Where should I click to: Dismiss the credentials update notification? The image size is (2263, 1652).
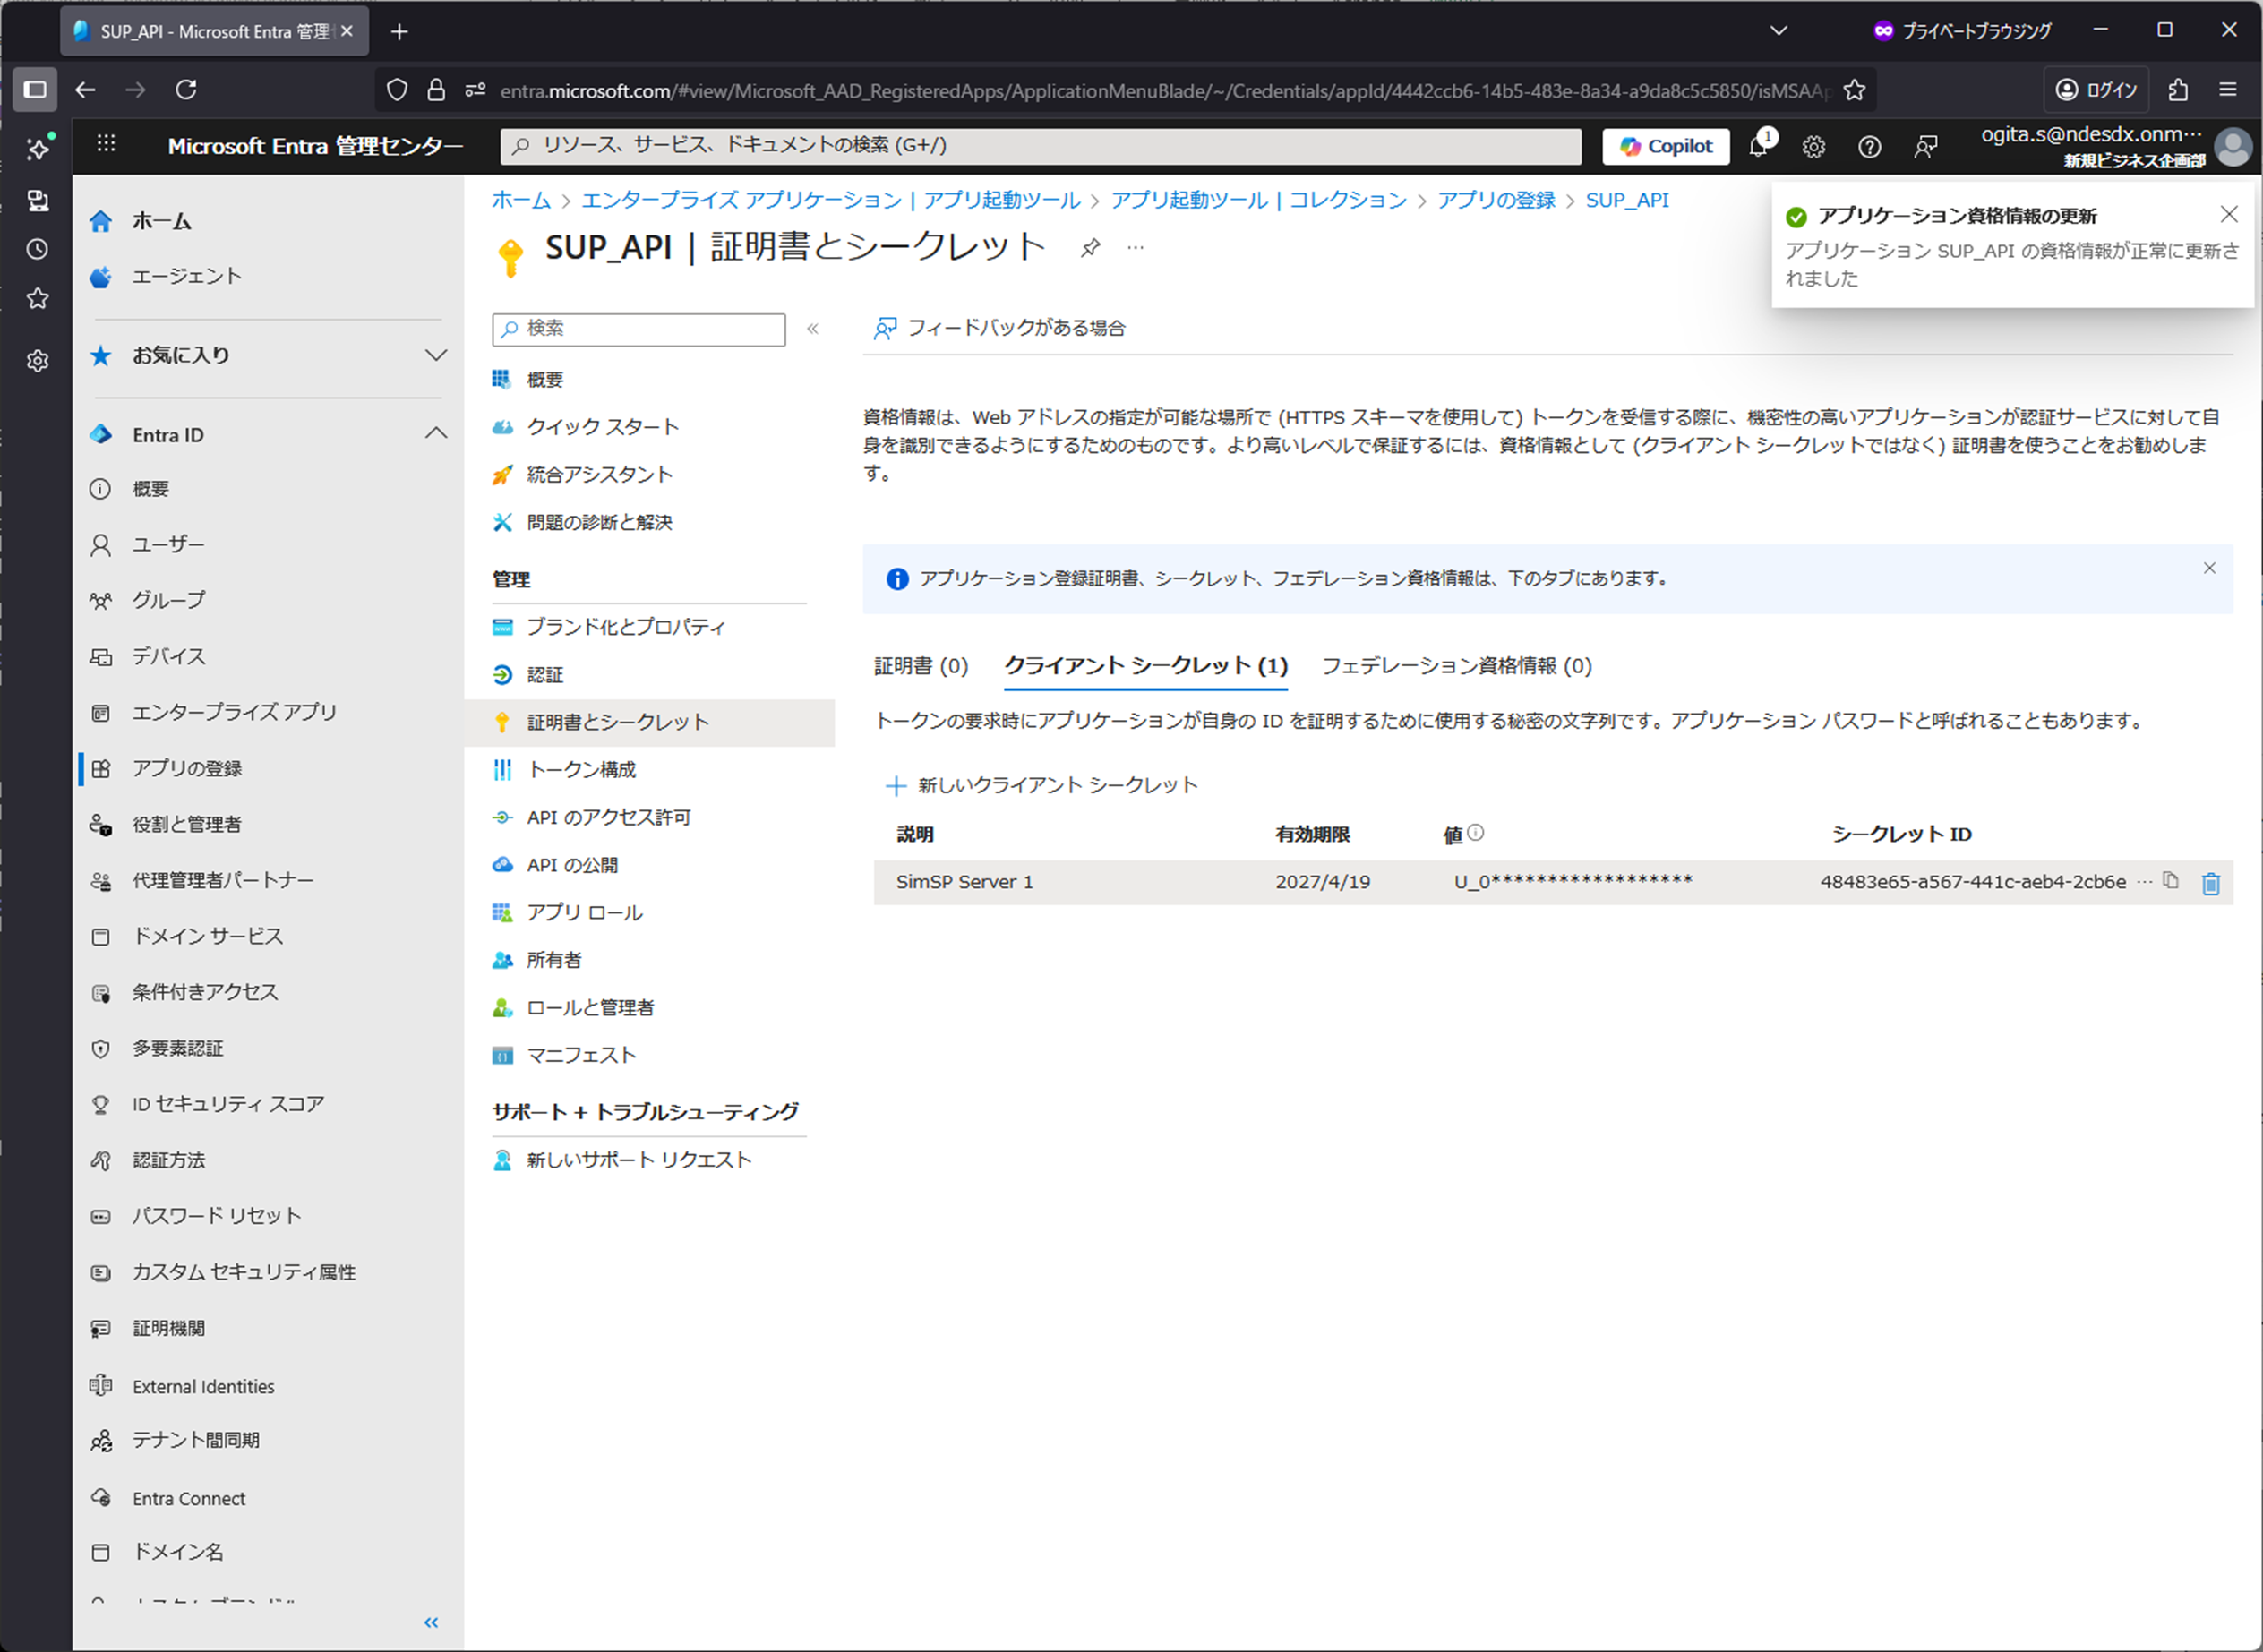pyautogui.click(x=2228, y=215)
